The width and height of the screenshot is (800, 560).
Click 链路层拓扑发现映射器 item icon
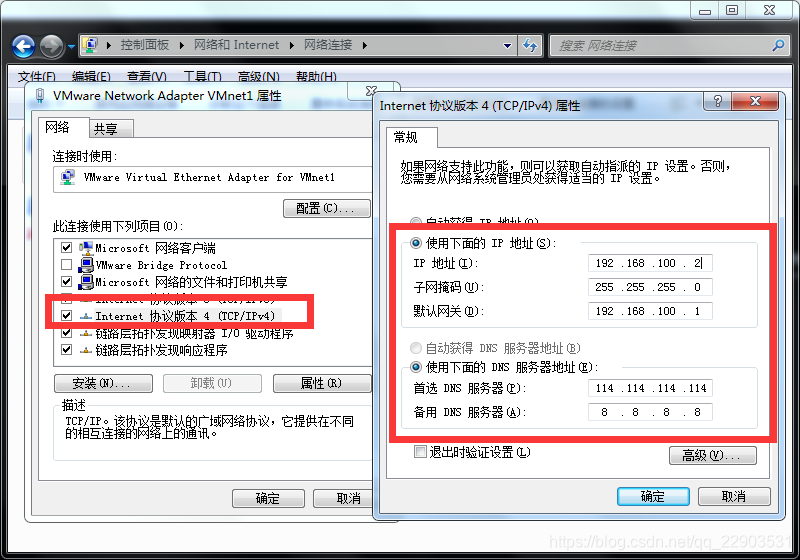coord(86,334)
